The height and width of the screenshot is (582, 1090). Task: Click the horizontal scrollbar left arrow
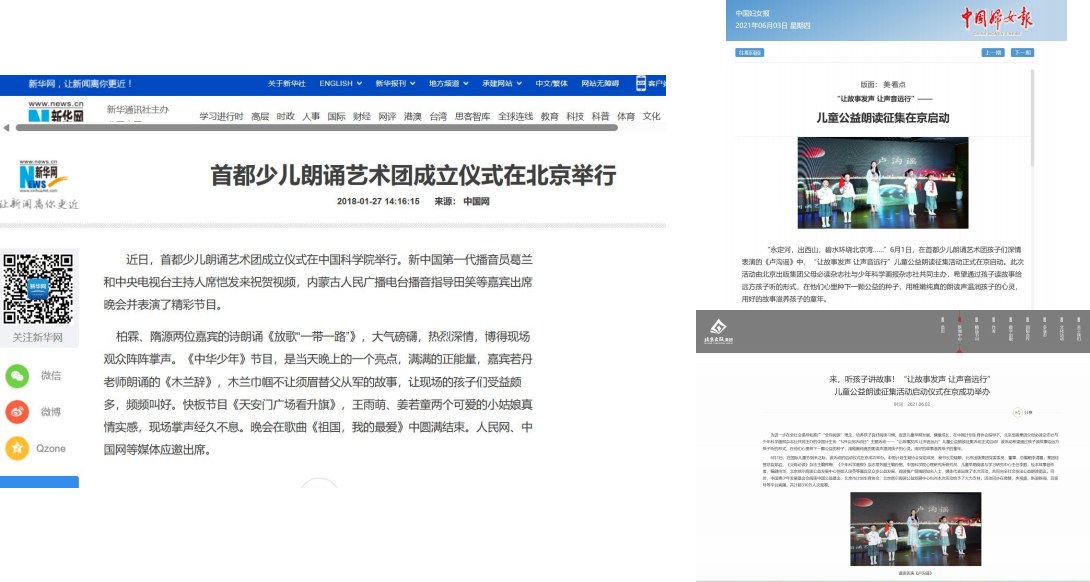6,128
